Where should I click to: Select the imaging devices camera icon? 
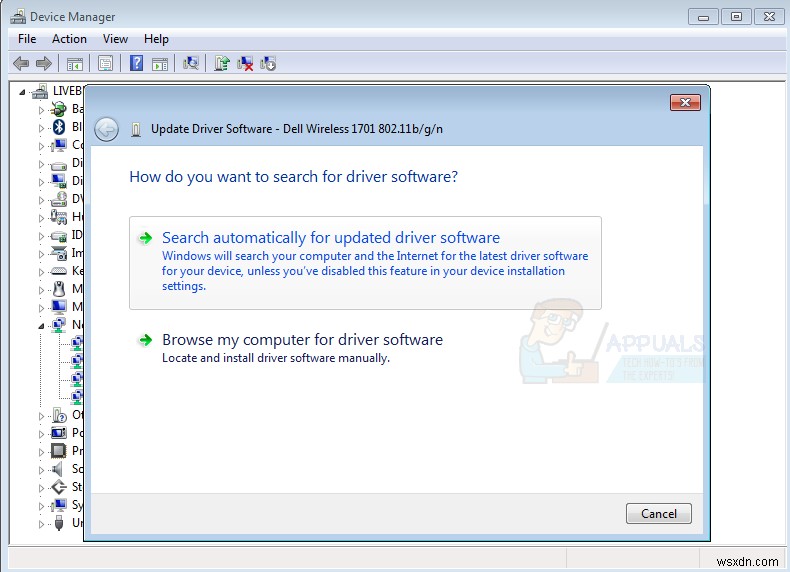point(59,253)
